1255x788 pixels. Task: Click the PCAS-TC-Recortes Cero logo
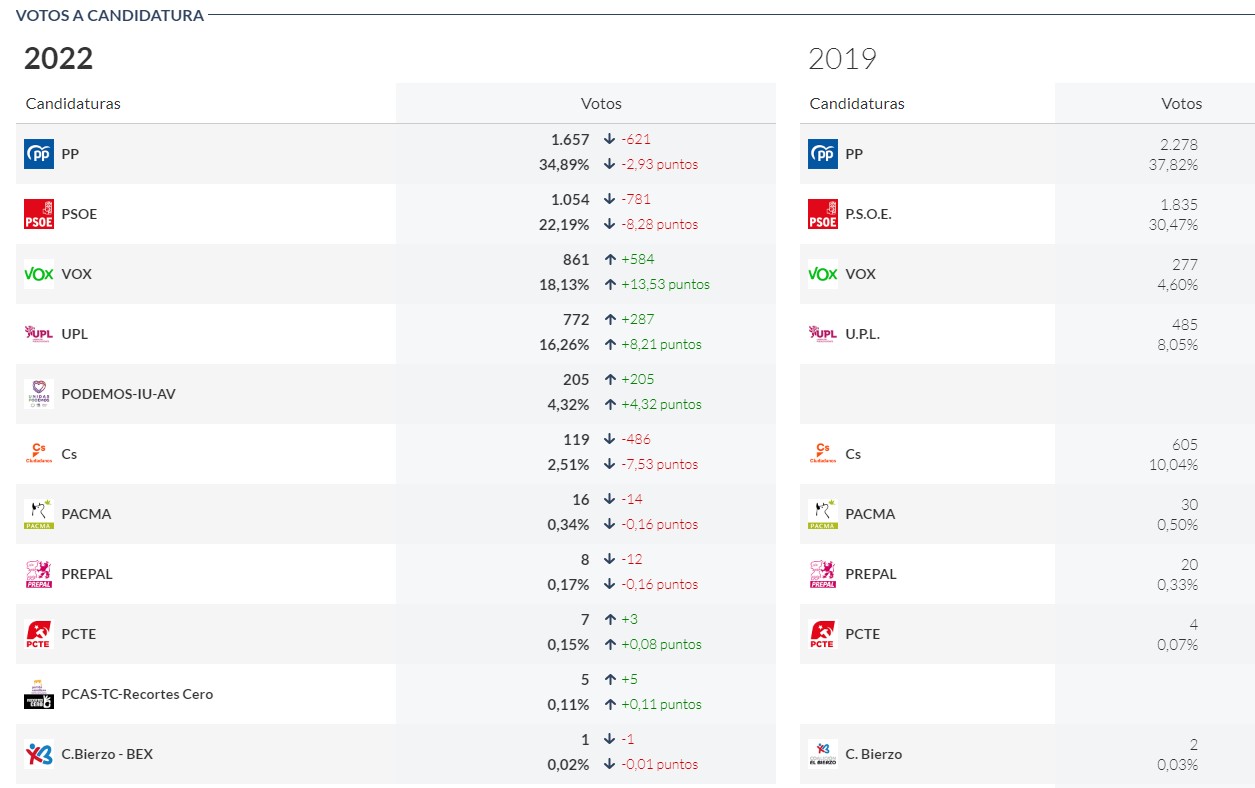point(39,694)
